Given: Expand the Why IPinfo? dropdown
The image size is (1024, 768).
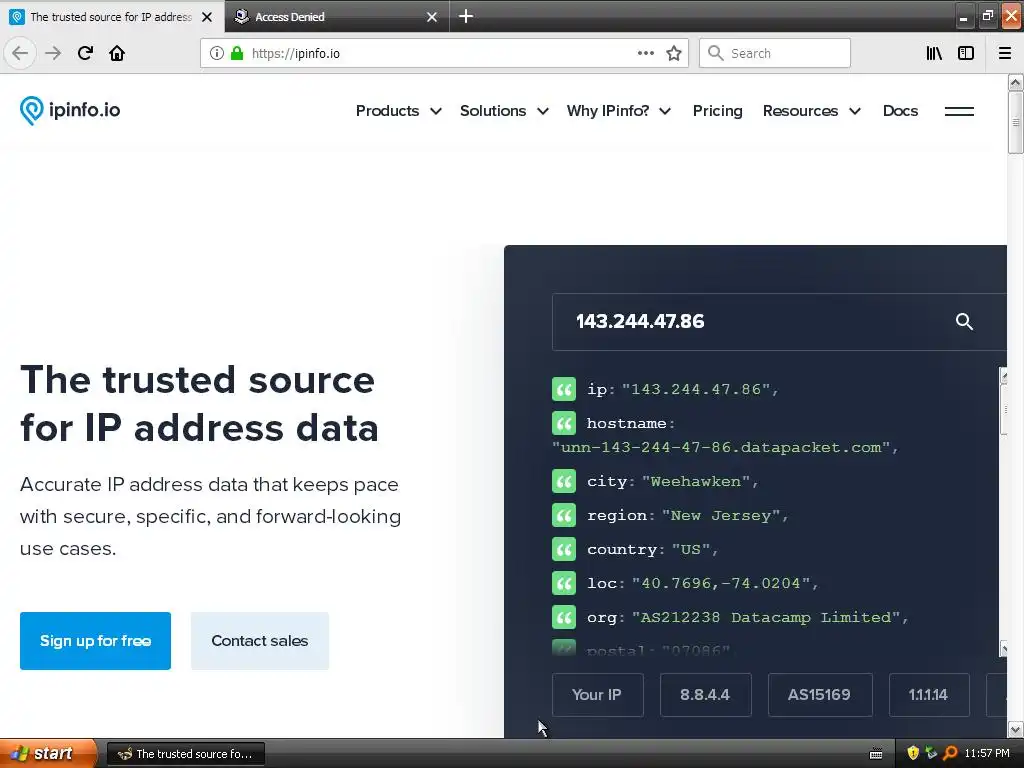Looking at the screenshot, I should coord(618,111).
